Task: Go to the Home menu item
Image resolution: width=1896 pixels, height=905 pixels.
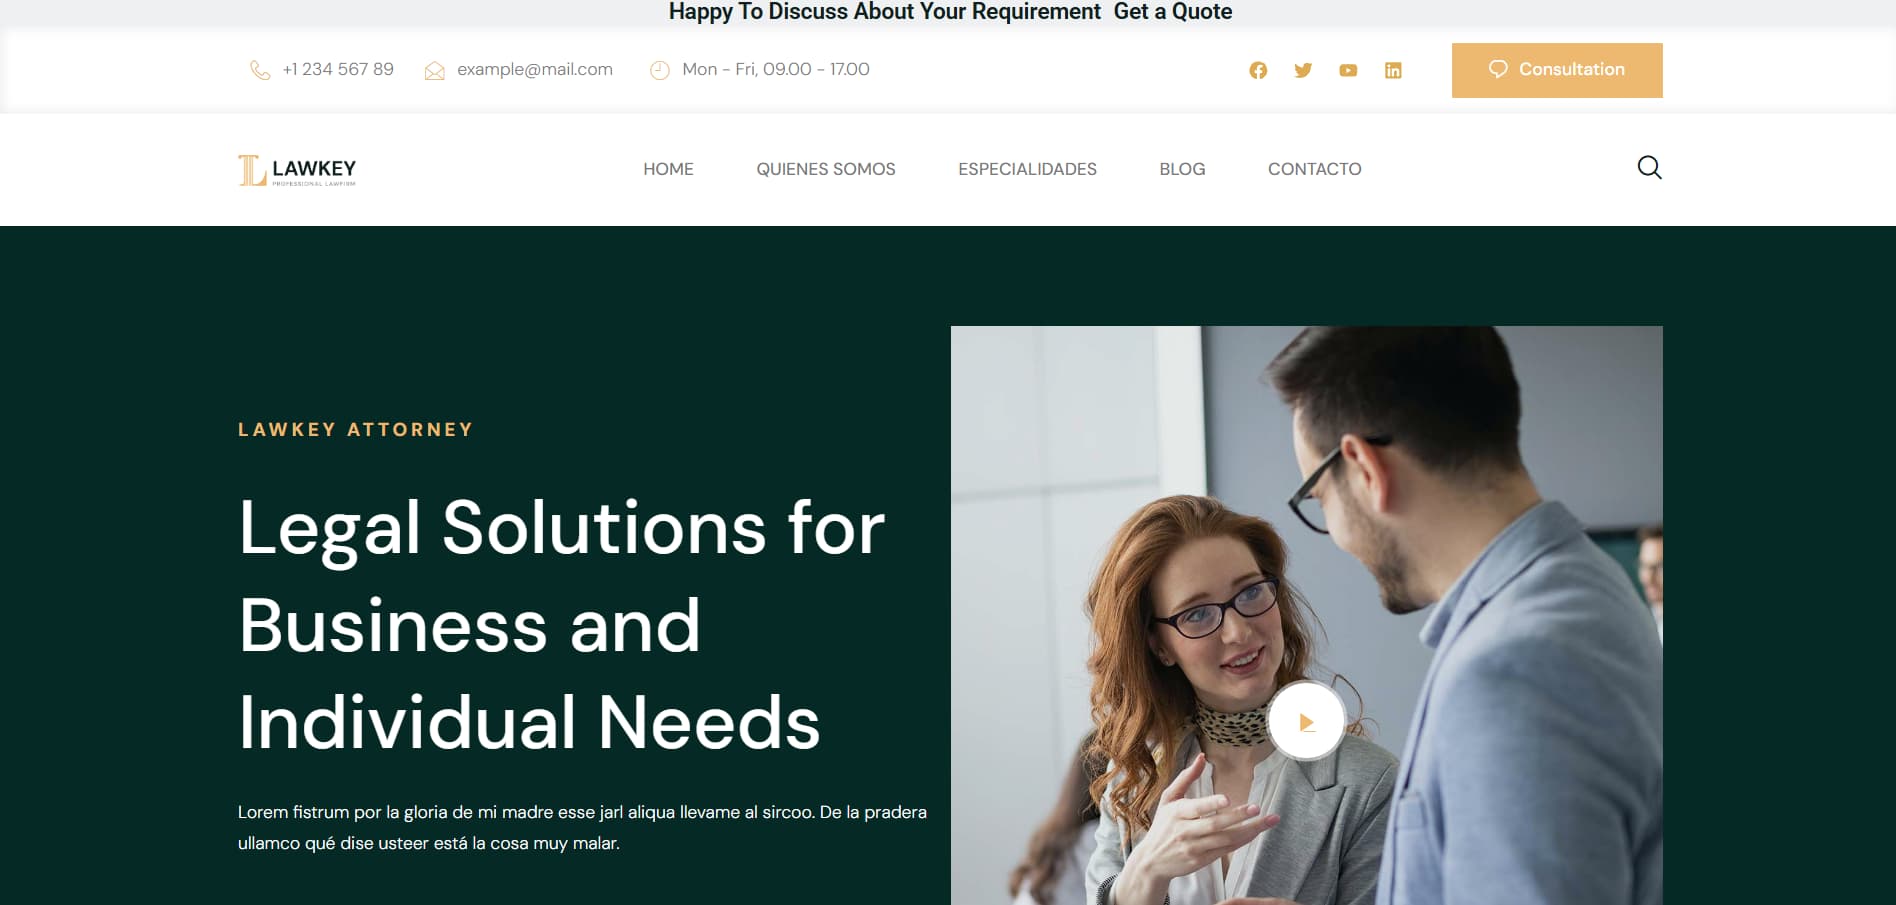Action: pos(668,169)
